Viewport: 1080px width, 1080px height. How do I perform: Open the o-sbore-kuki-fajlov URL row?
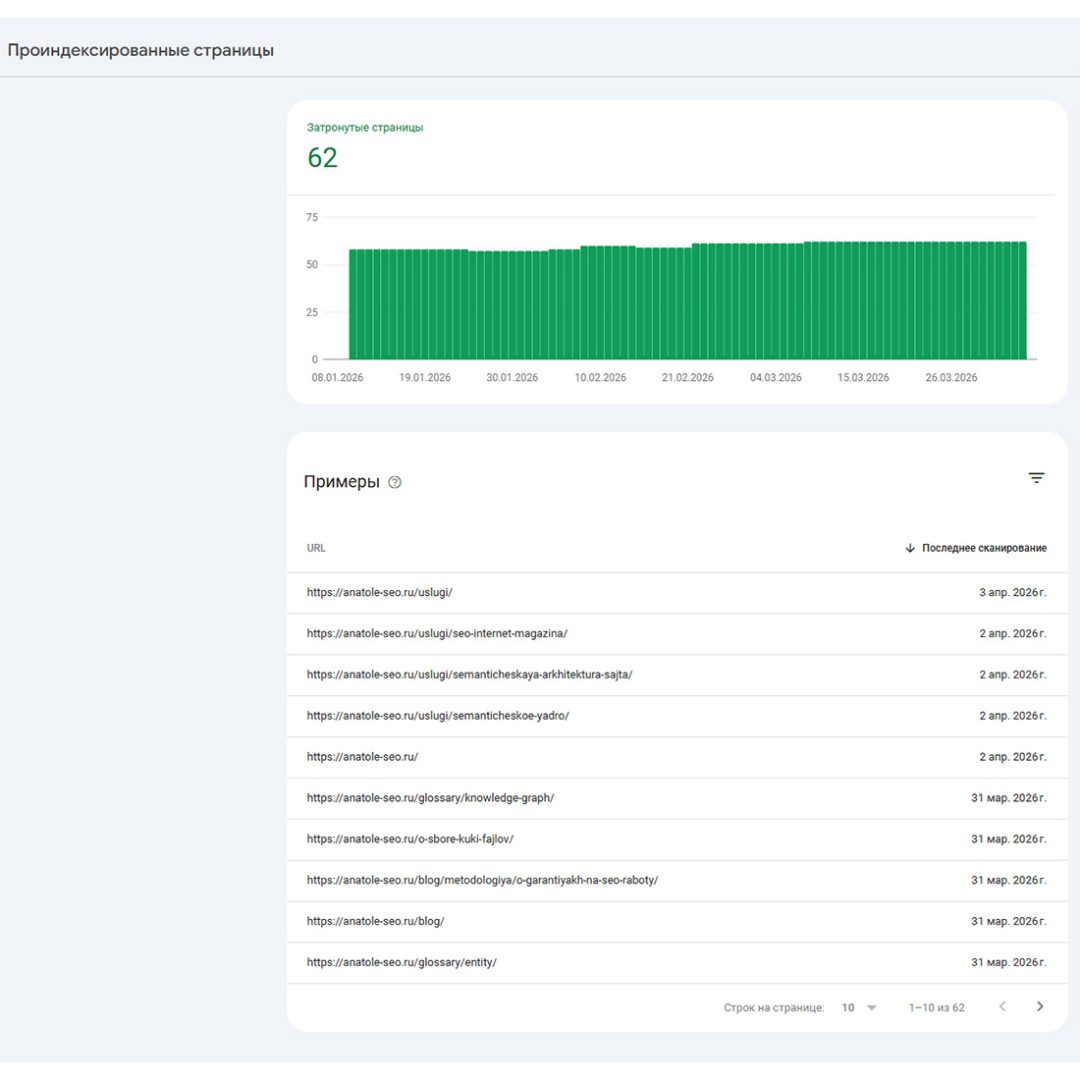[410, 838]
